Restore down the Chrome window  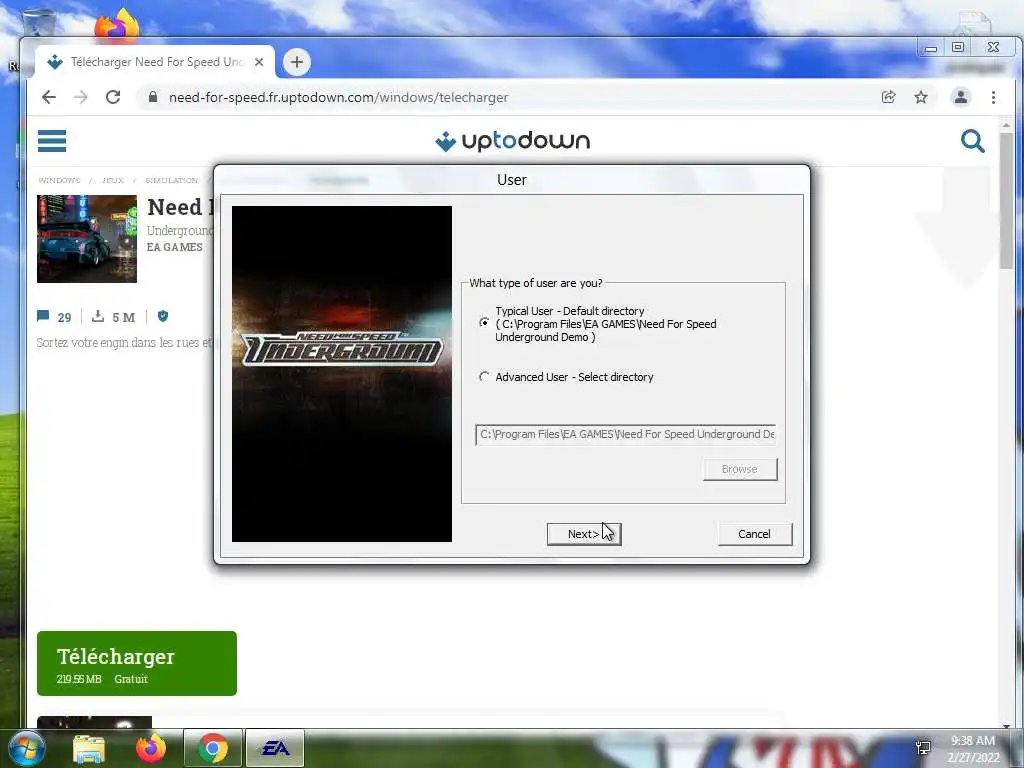[x=958, y=48]
